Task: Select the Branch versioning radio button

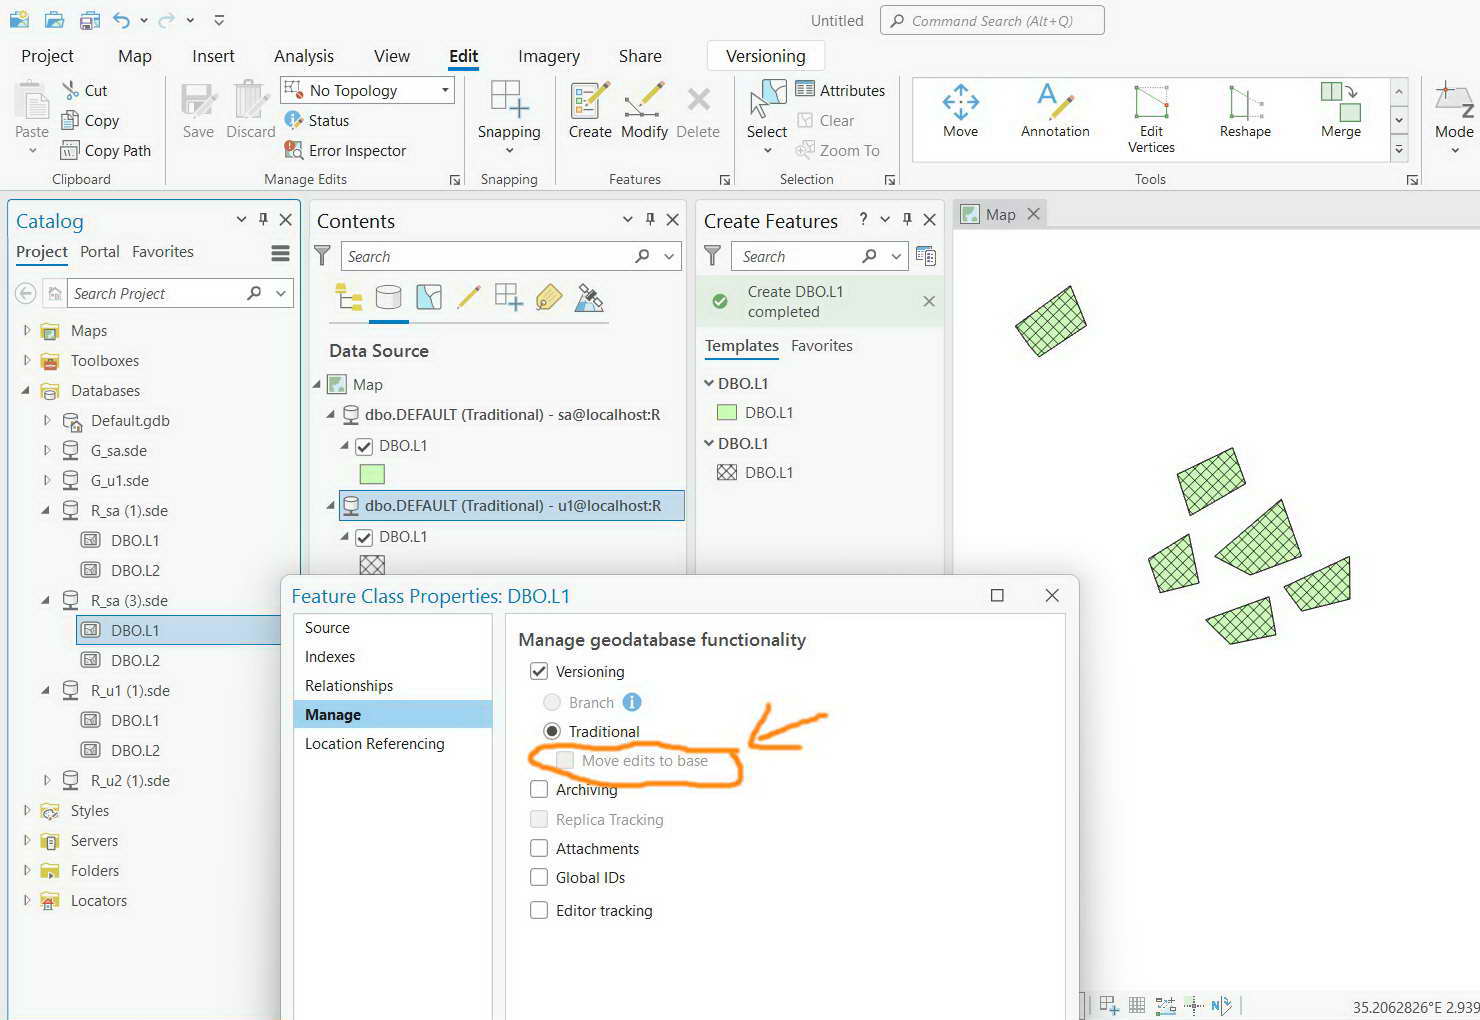Action: click(x=551, y=702)
